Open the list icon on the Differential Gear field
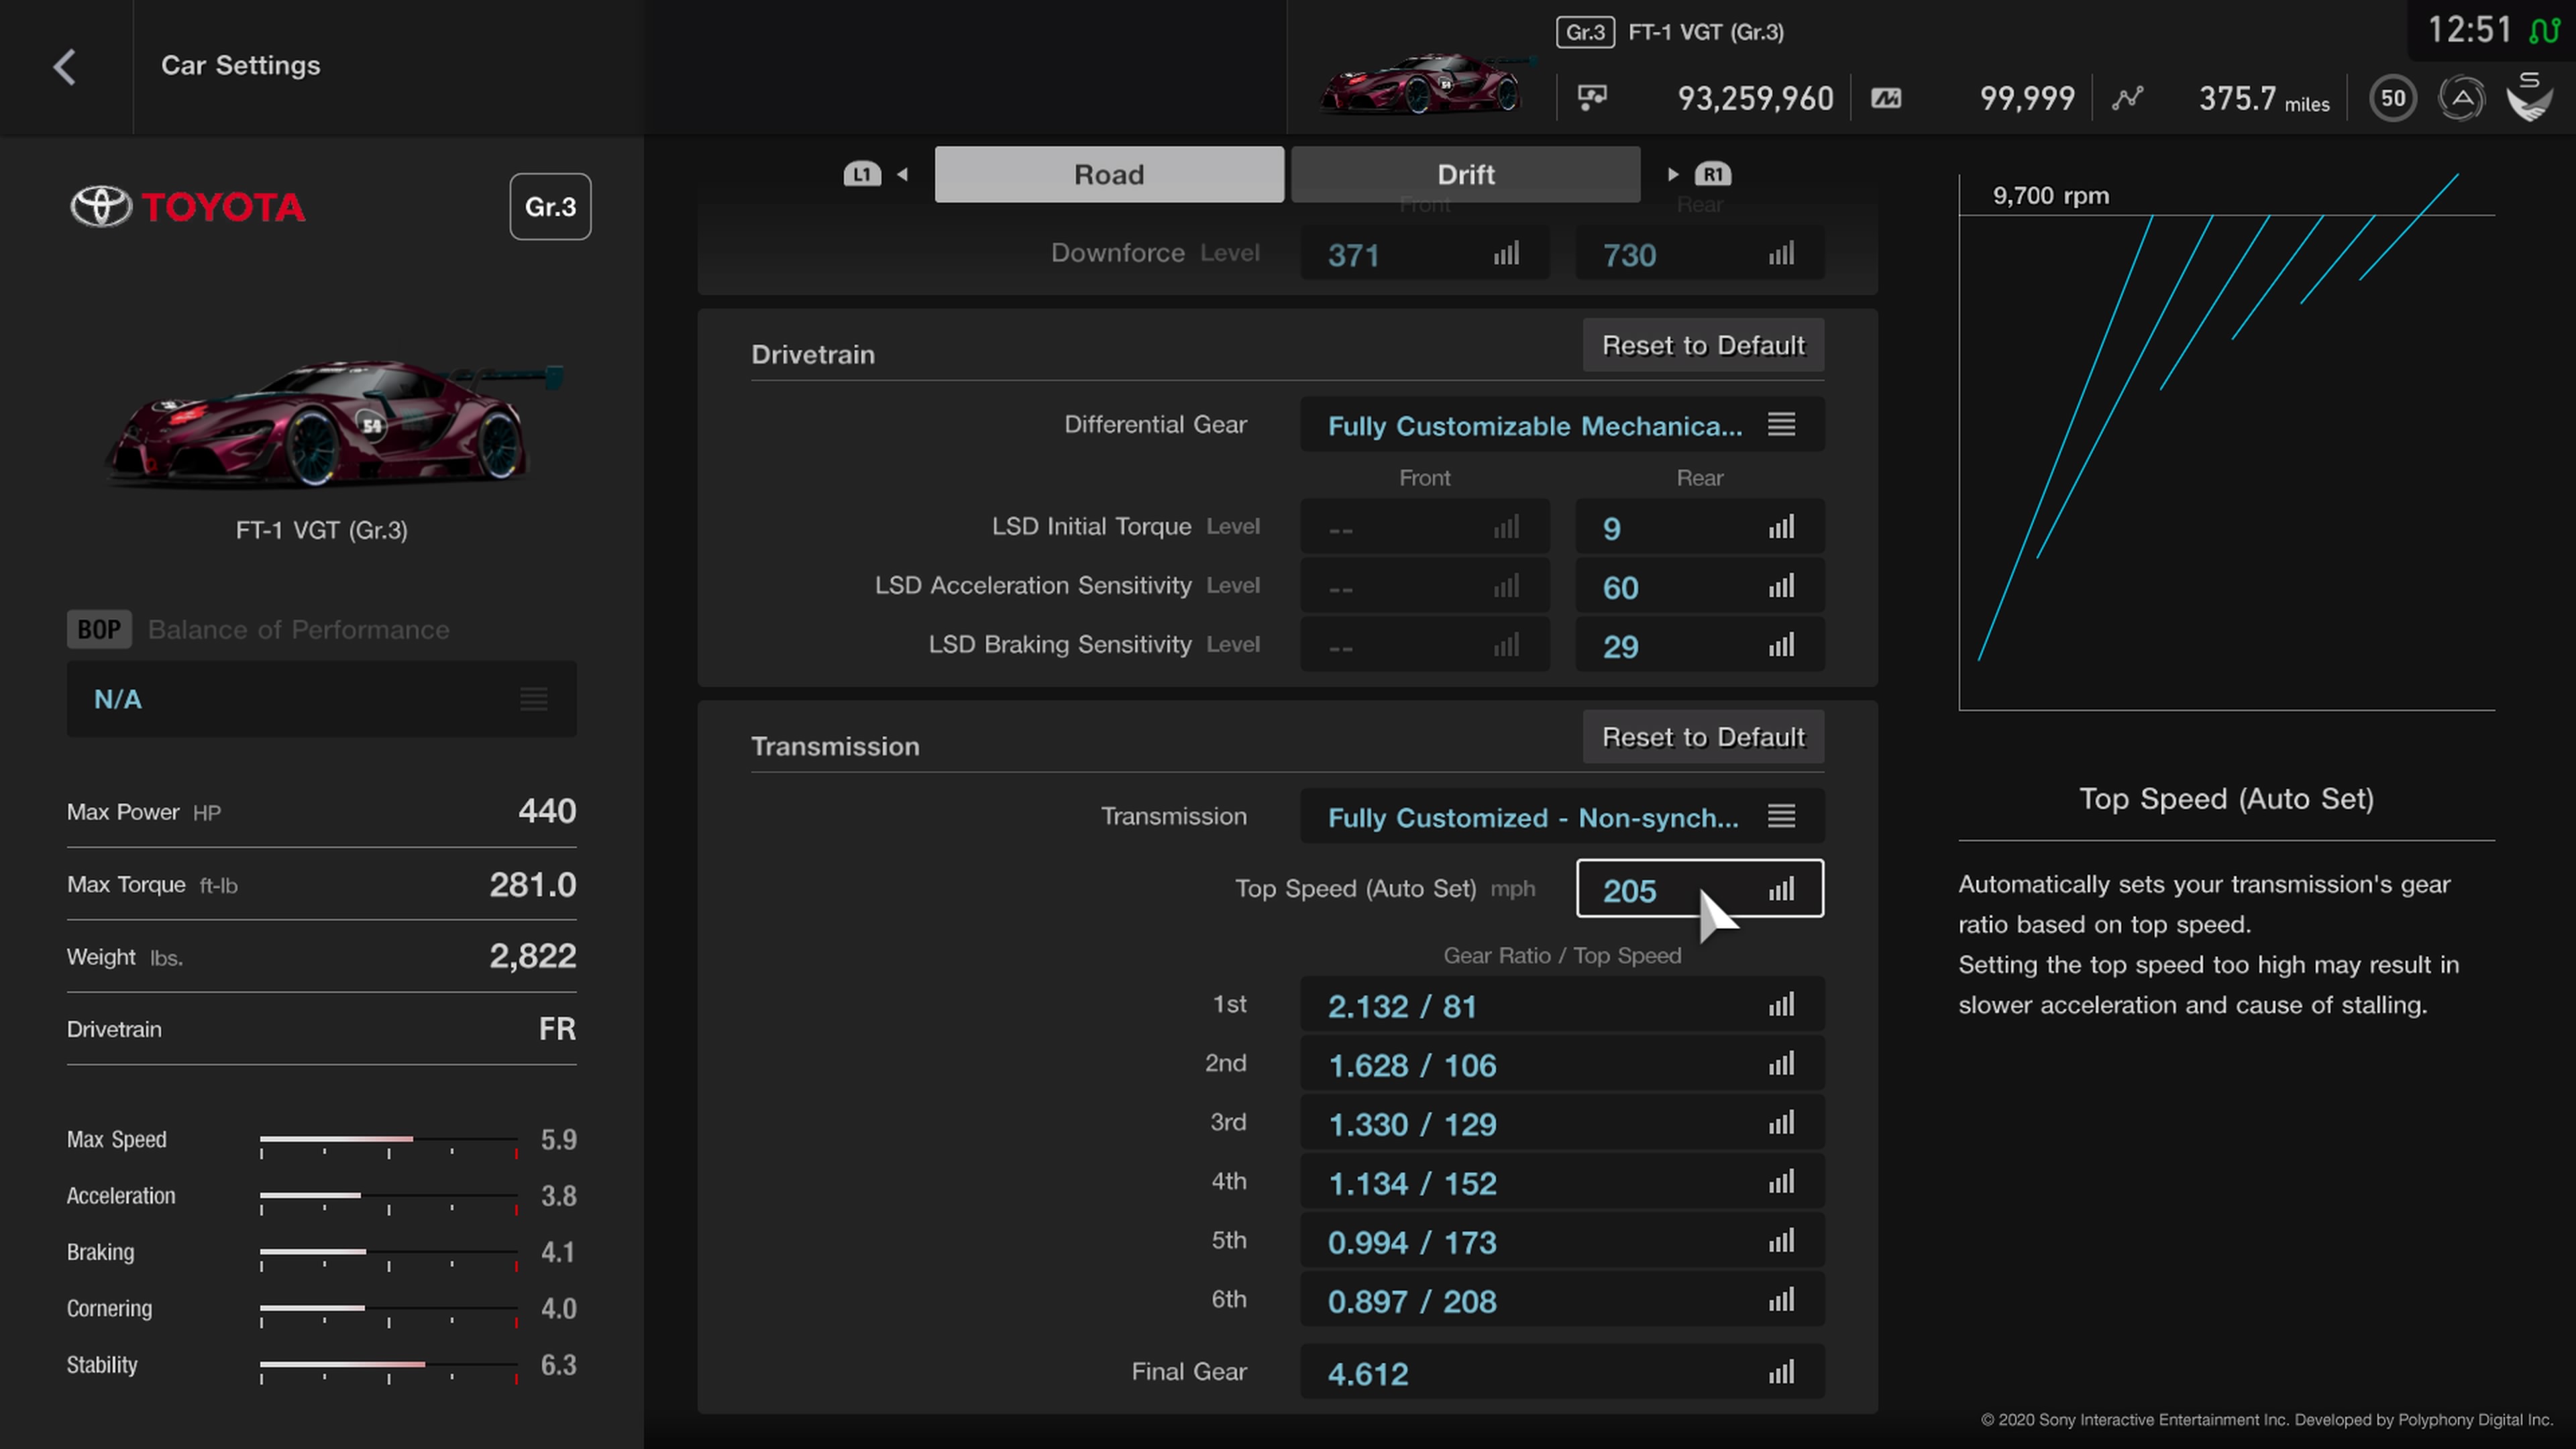2576x1449 pixels. tap(1781, 424)
